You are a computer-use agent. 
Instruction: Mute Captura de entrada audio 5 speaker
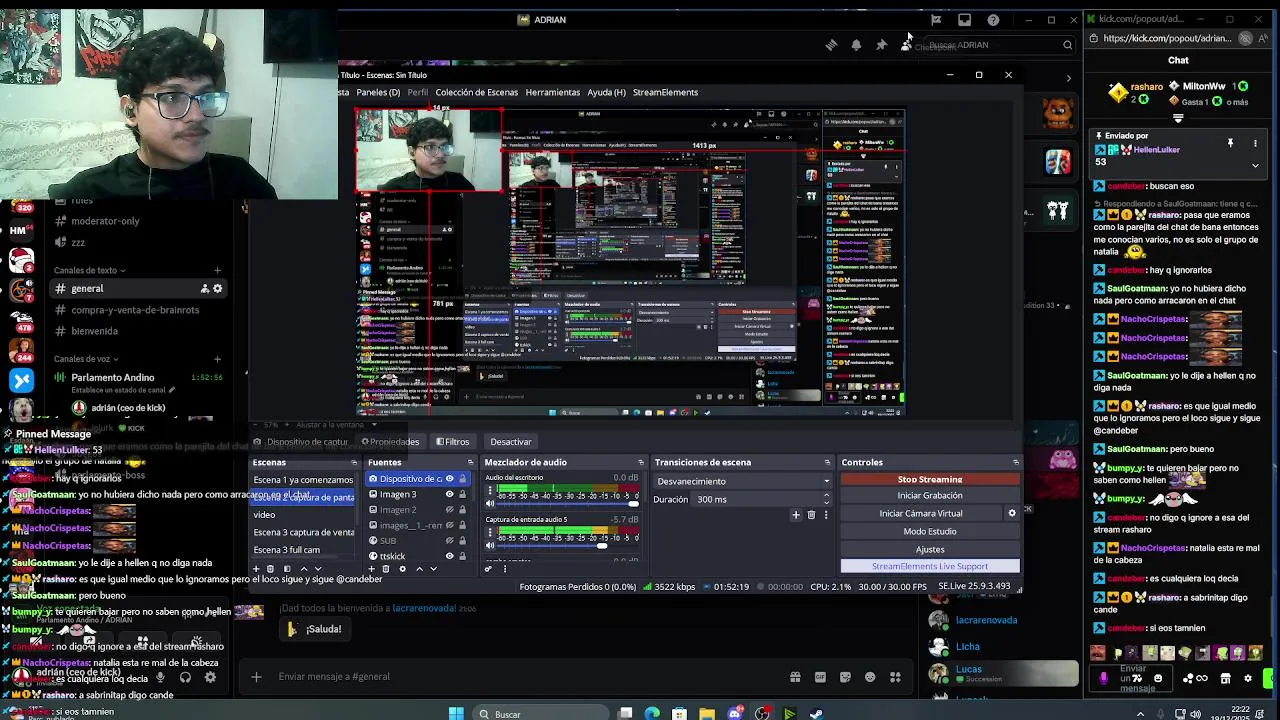pyautogui.click(x=490, y=546)
